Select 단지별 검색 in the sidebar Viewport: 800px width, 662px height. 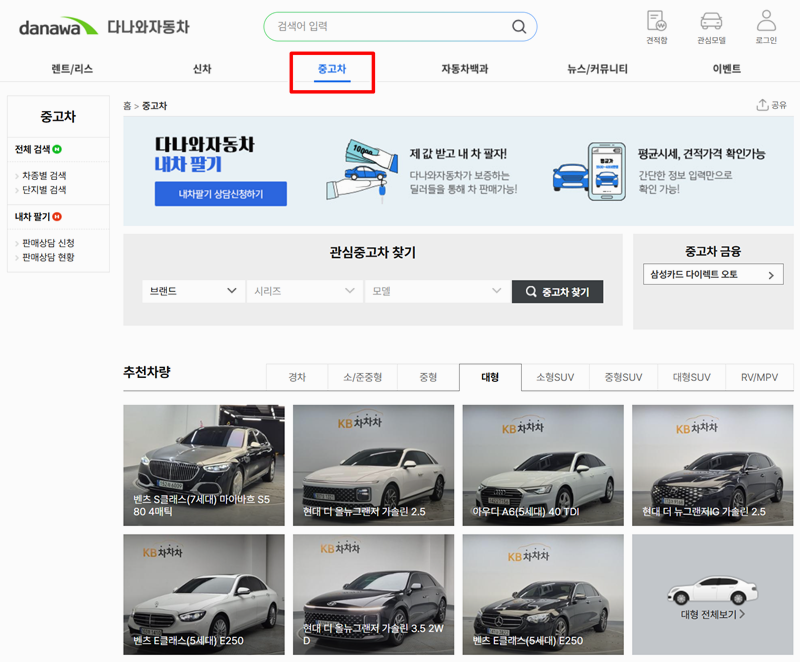(x=44, y=190)
